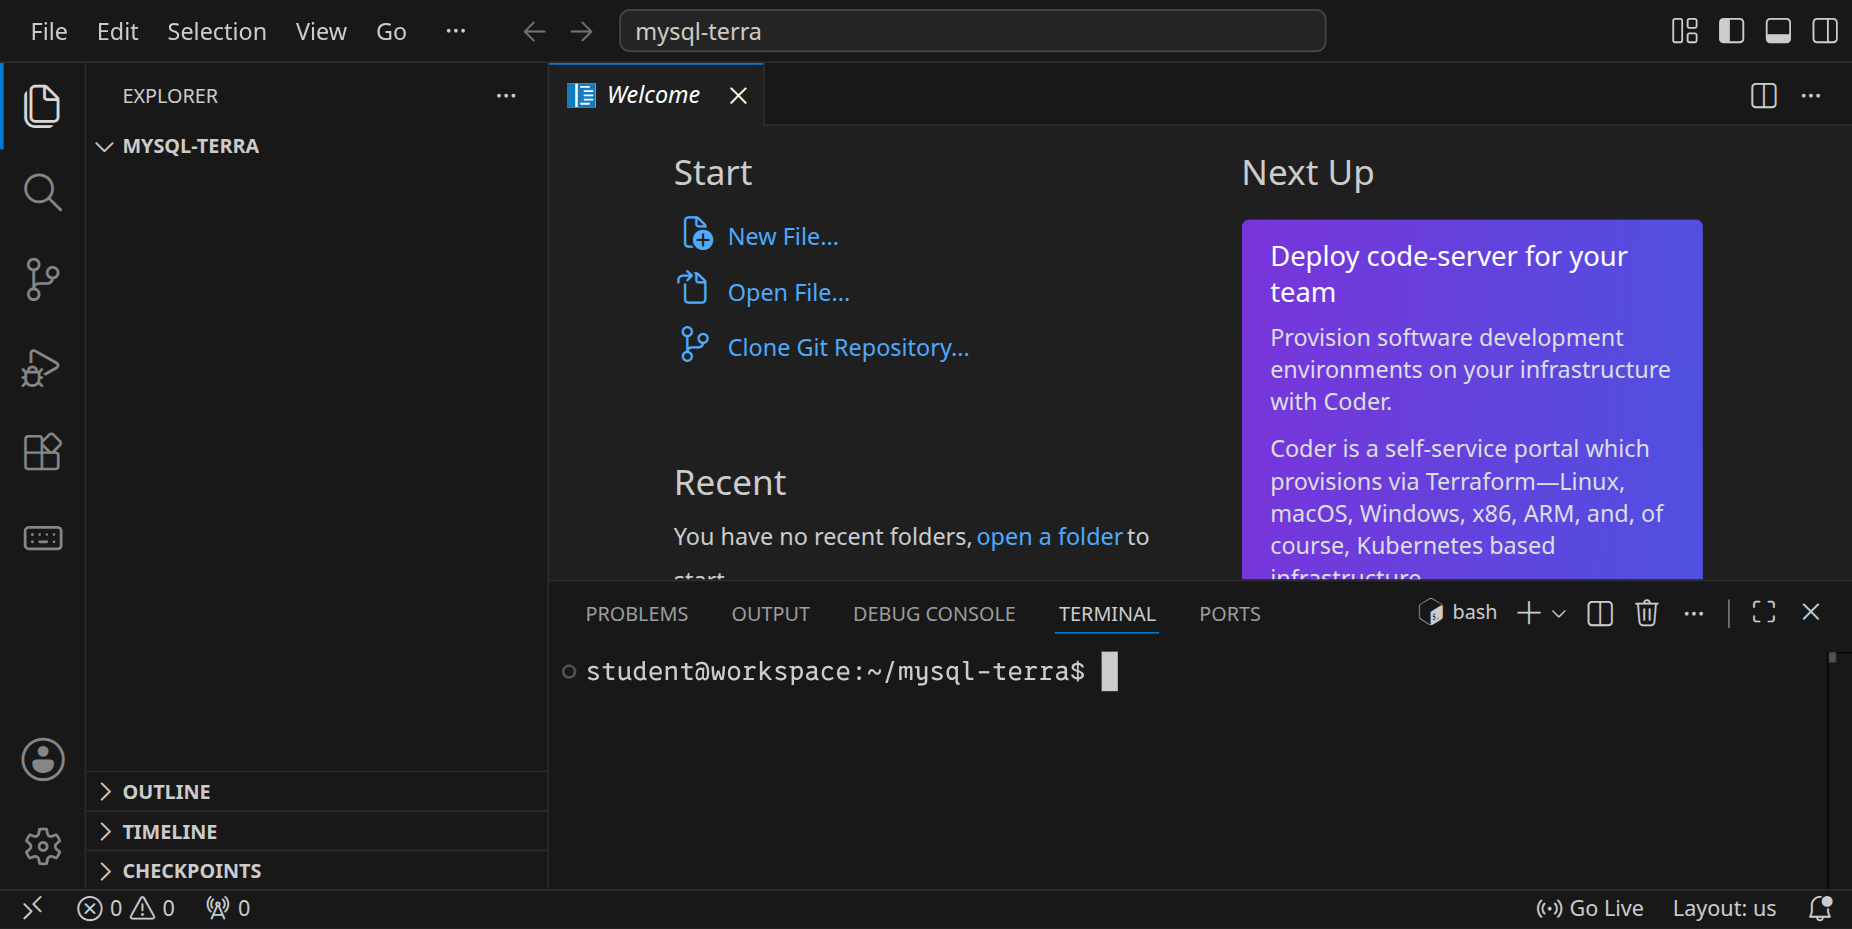Viewport: 1852px width, 929px height.
Task: Switch to the PROBLEMS tab
Action: click(637, 614)
